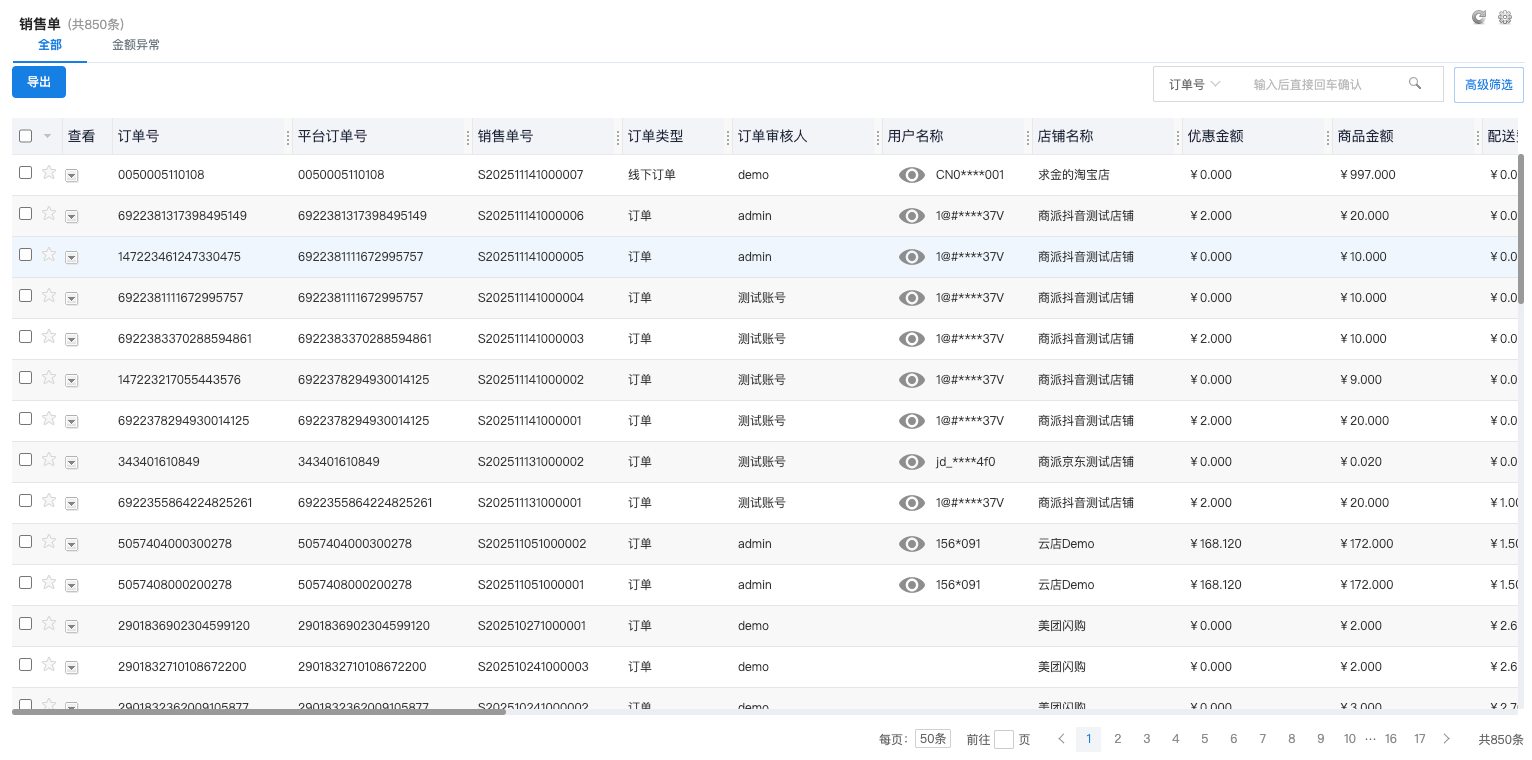Check the row for order 0050005110108
Screen dimensions: 1532x760
tap(26, 172)
